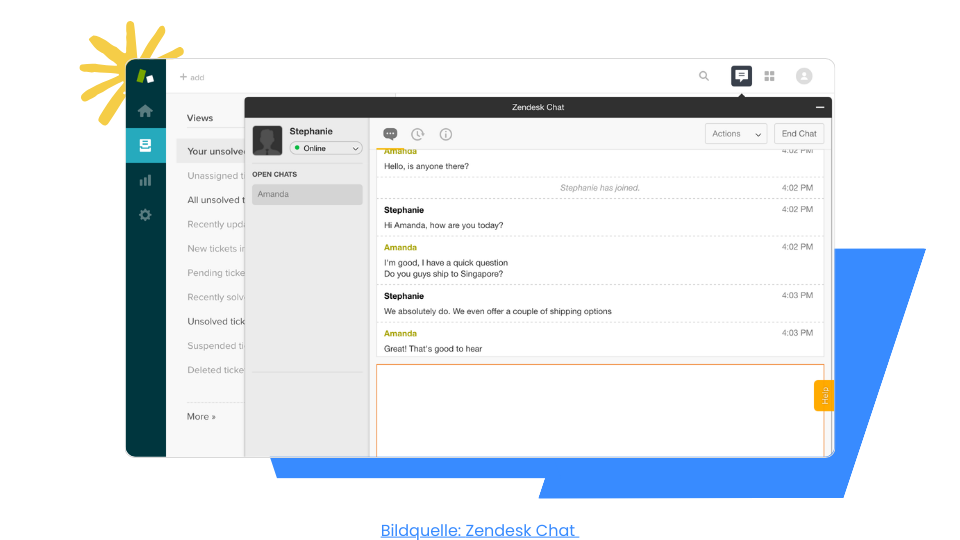Open the Views tickets icon in the sidebar
The width and height of the screenshot is (960, 540).
[x=145, y=145]
